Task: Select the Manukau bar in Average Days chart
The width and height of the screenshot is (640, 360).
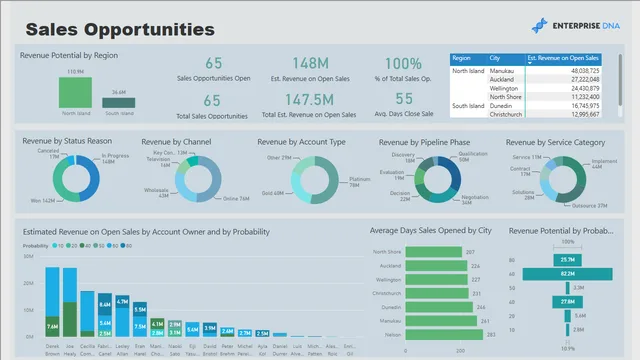Action: coord(441,321)
